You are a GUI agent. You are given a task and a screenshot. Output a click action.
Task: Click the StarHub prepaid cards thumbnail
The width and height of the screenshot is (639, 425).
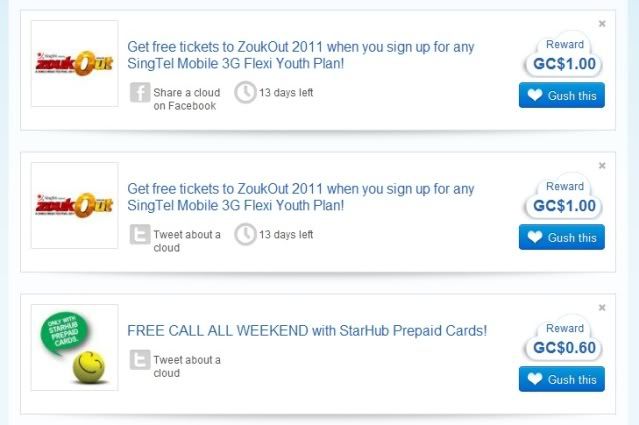pos(75,347)
